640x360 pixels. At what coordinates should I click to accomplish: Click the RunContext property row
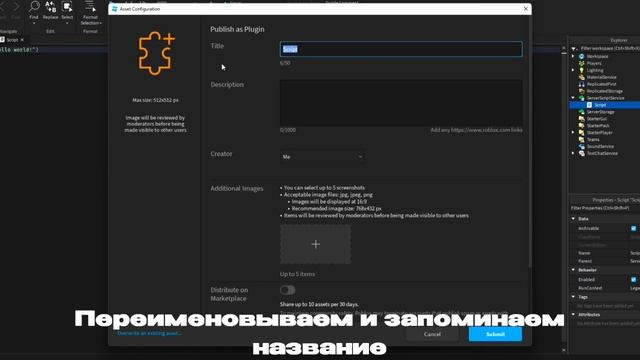tap(605, 288)
